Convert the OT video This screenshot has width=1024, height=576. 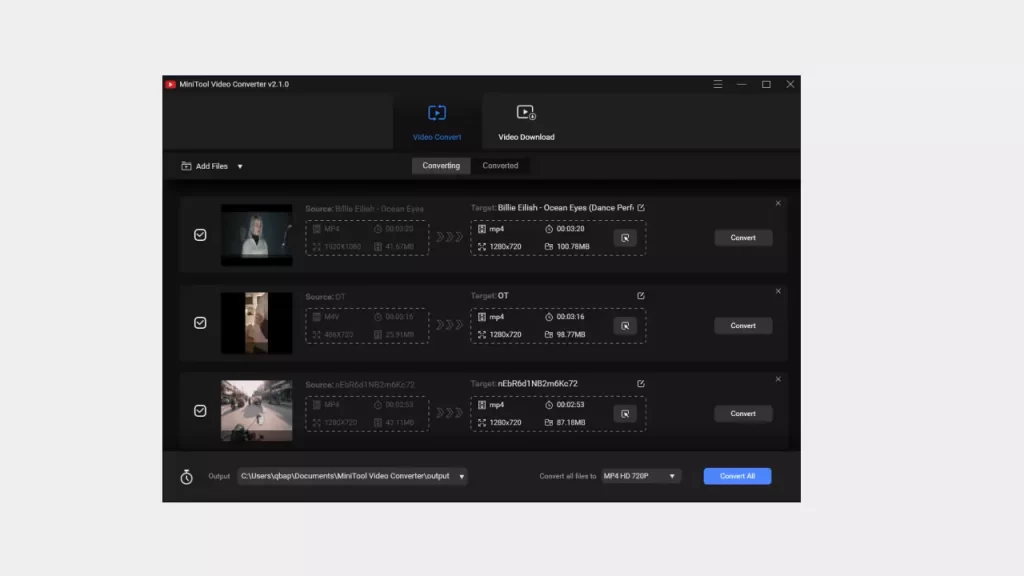pyautogui.click(x=743, y=326)
